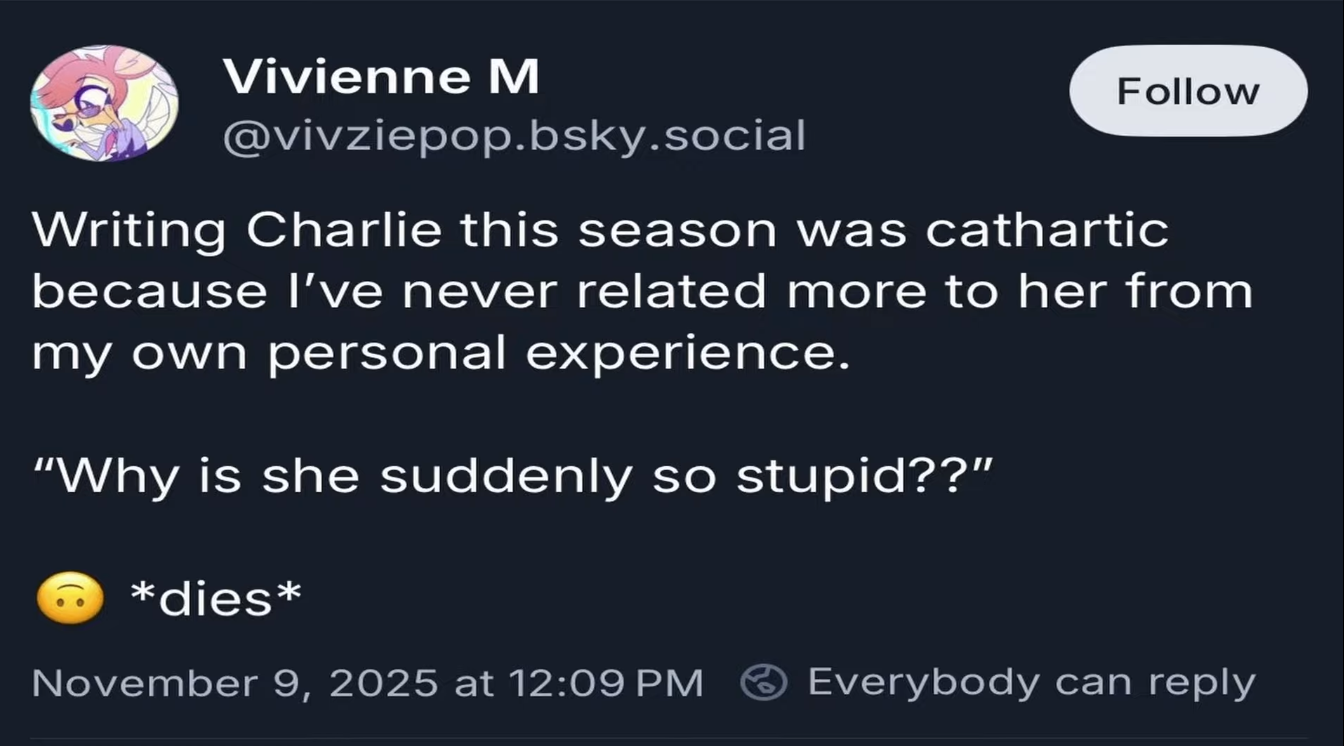The width and height of the screenshot is (1344, 746).
Task: Click the globe icon beside Everybody can reply
Action: pyautogui.click(x=765, y=682)
